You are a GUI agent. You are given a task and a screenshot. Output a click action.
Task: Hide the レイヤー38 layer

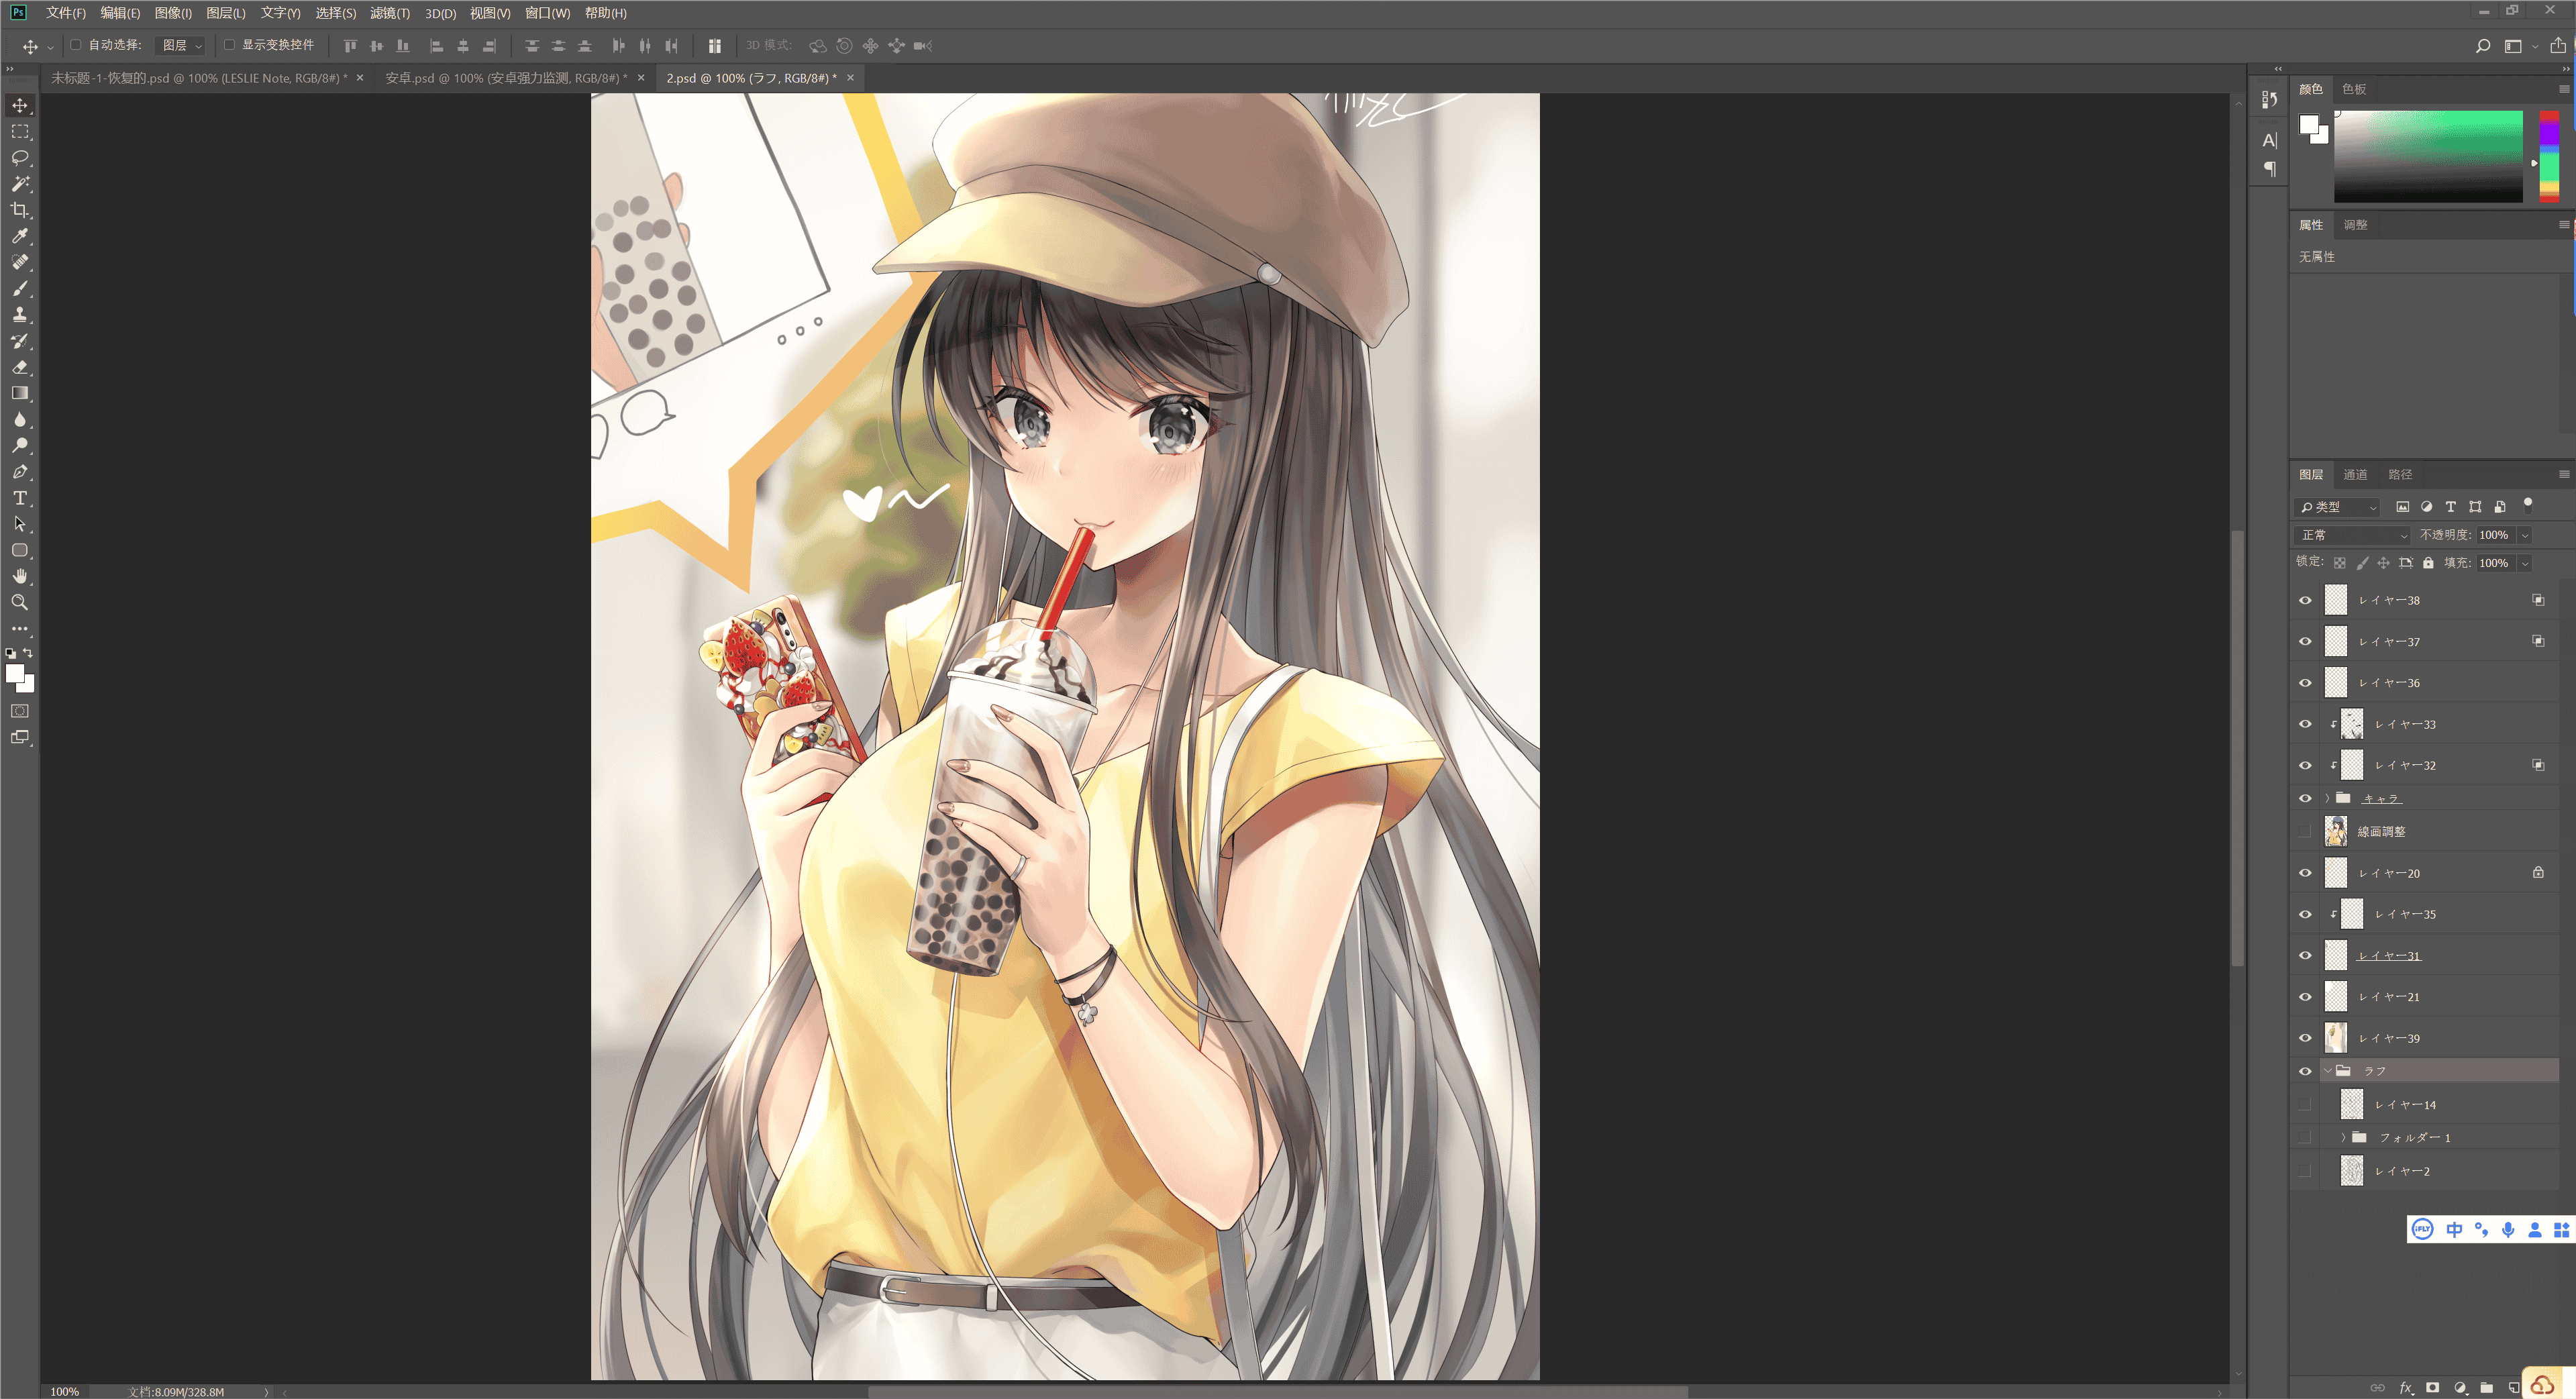tap(2305, 600)
